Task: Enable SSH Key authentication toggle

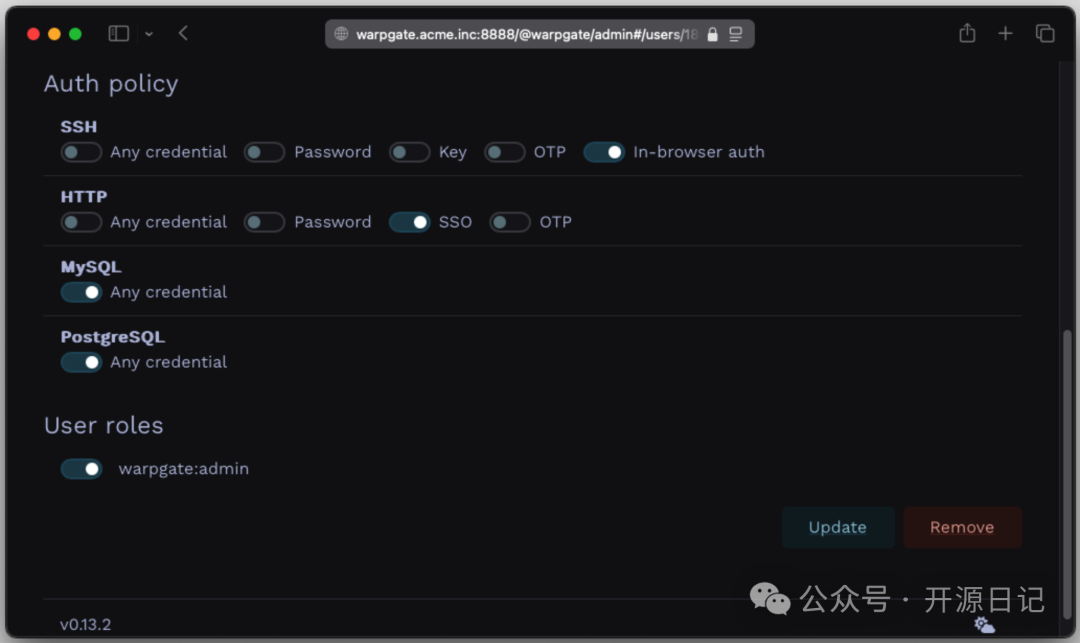Action: (x=410, y=152)
